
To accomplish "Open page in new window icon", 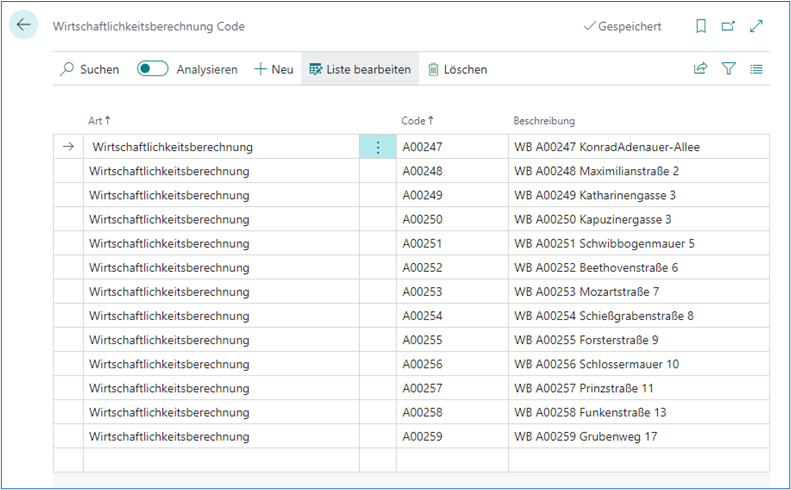I will click(x=728, y=27).
